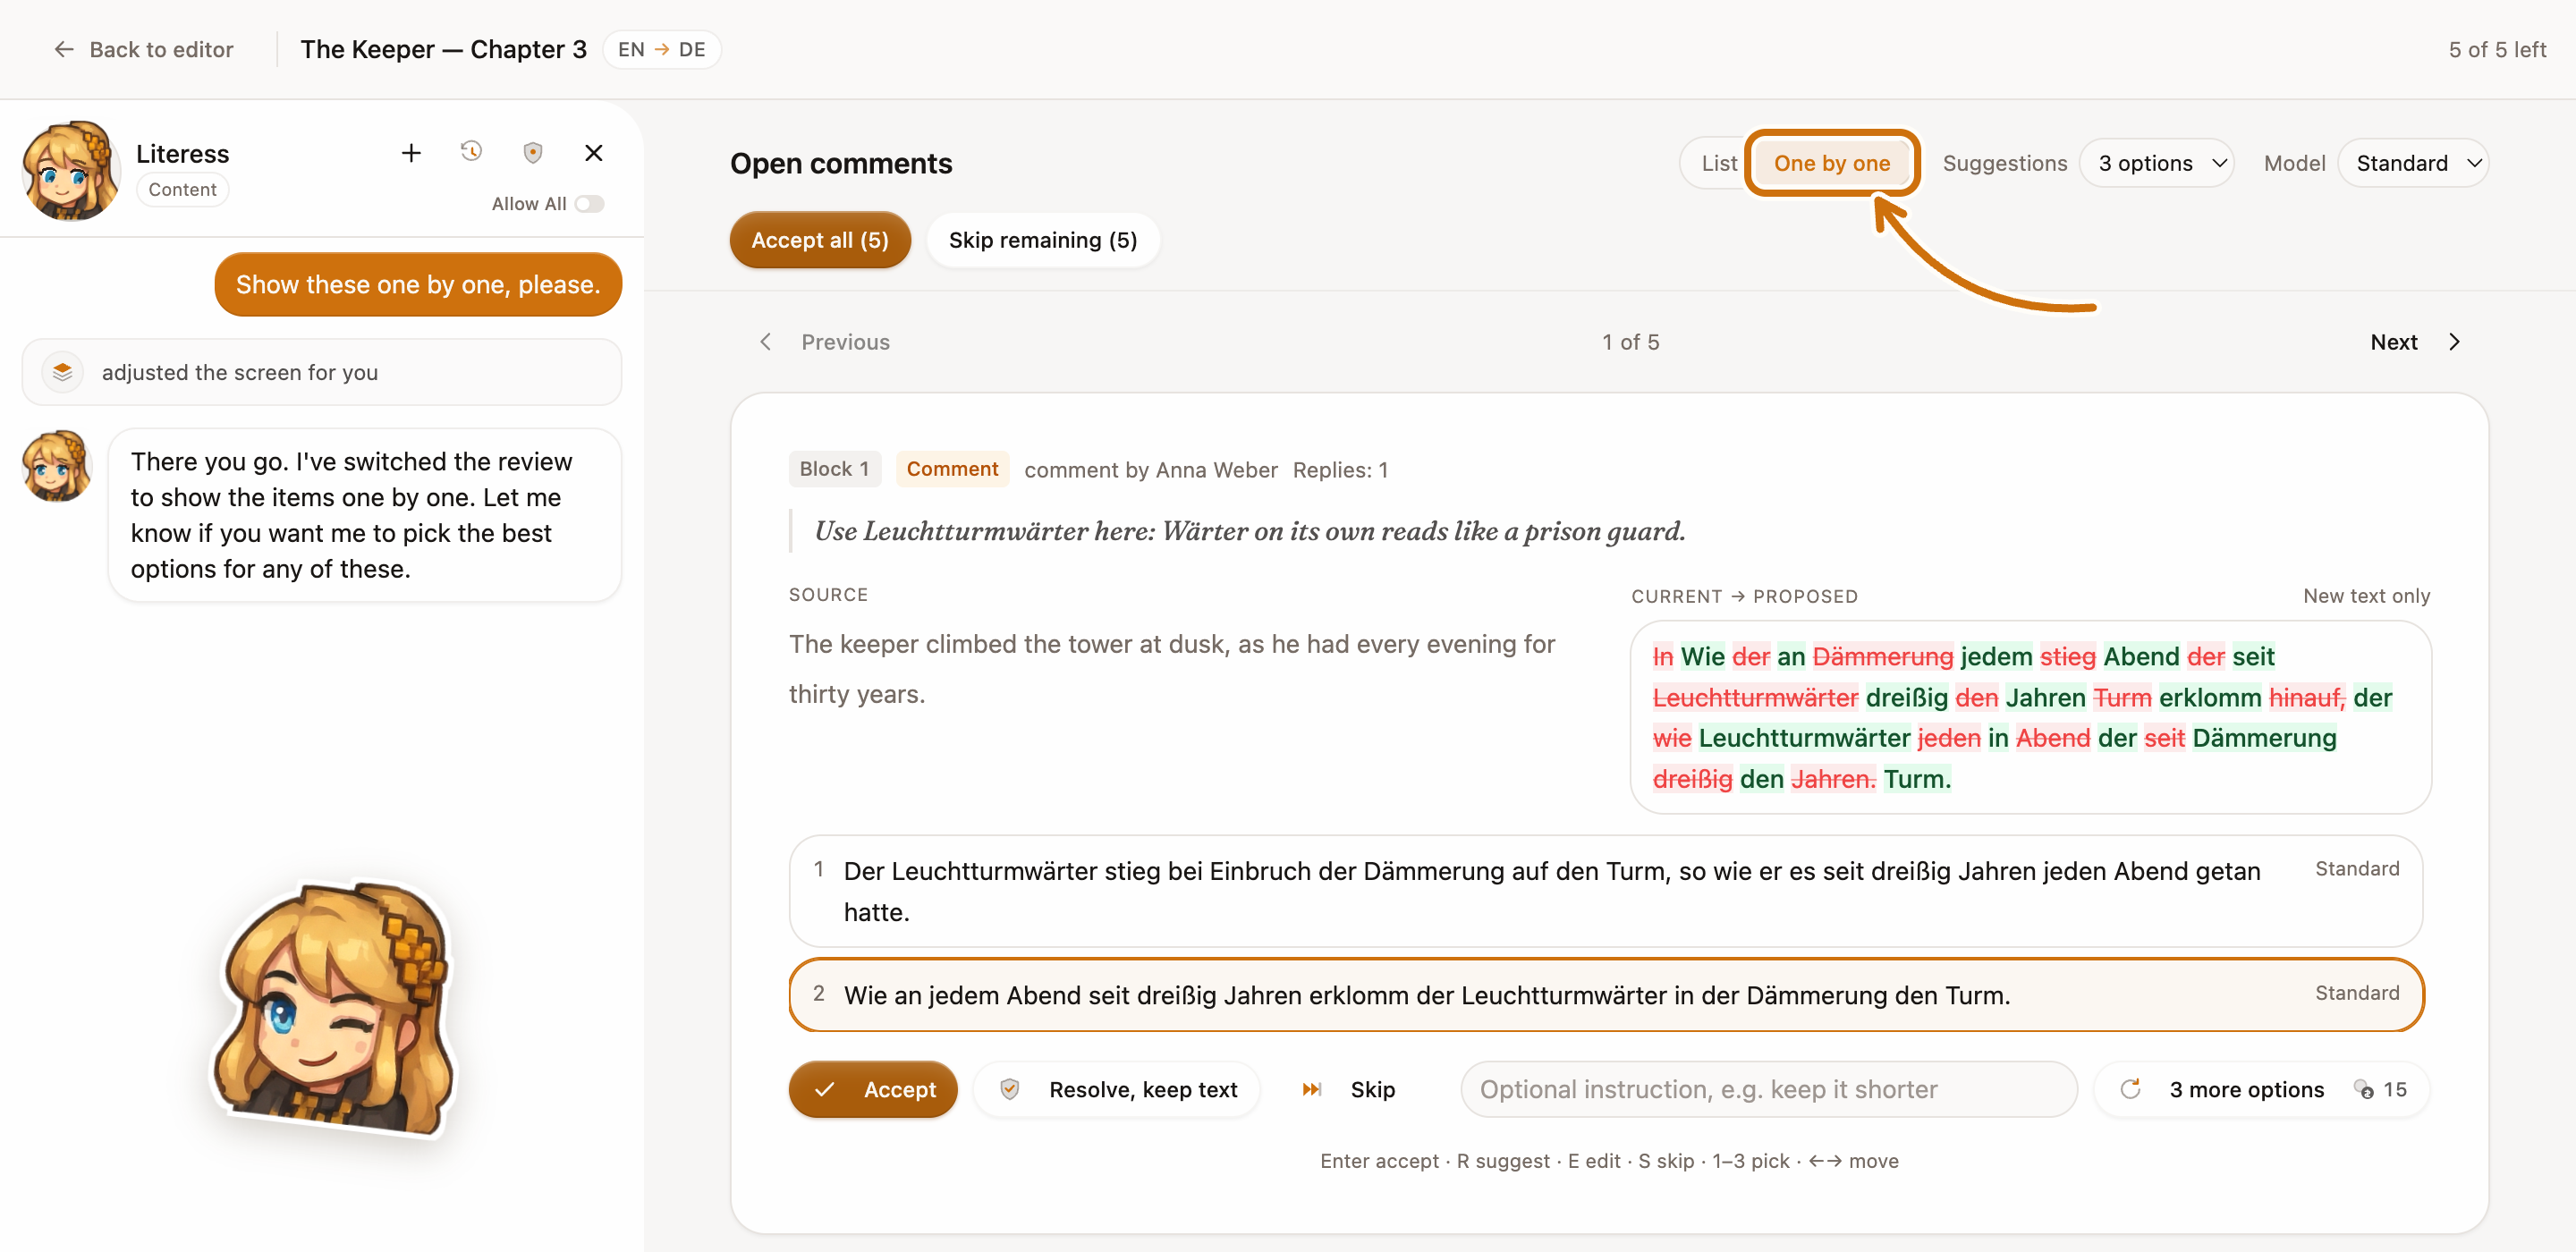Click the Previous navigation label
The image size is (2576, 1252).
click(x=845, y=342)
